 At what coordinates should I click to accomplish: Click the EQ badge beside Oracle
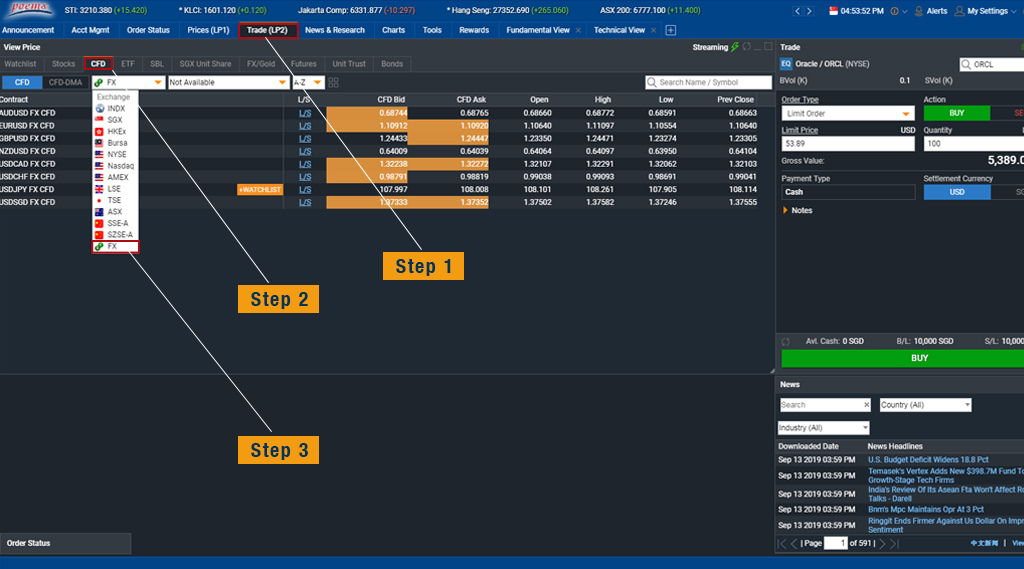(786, 64)
